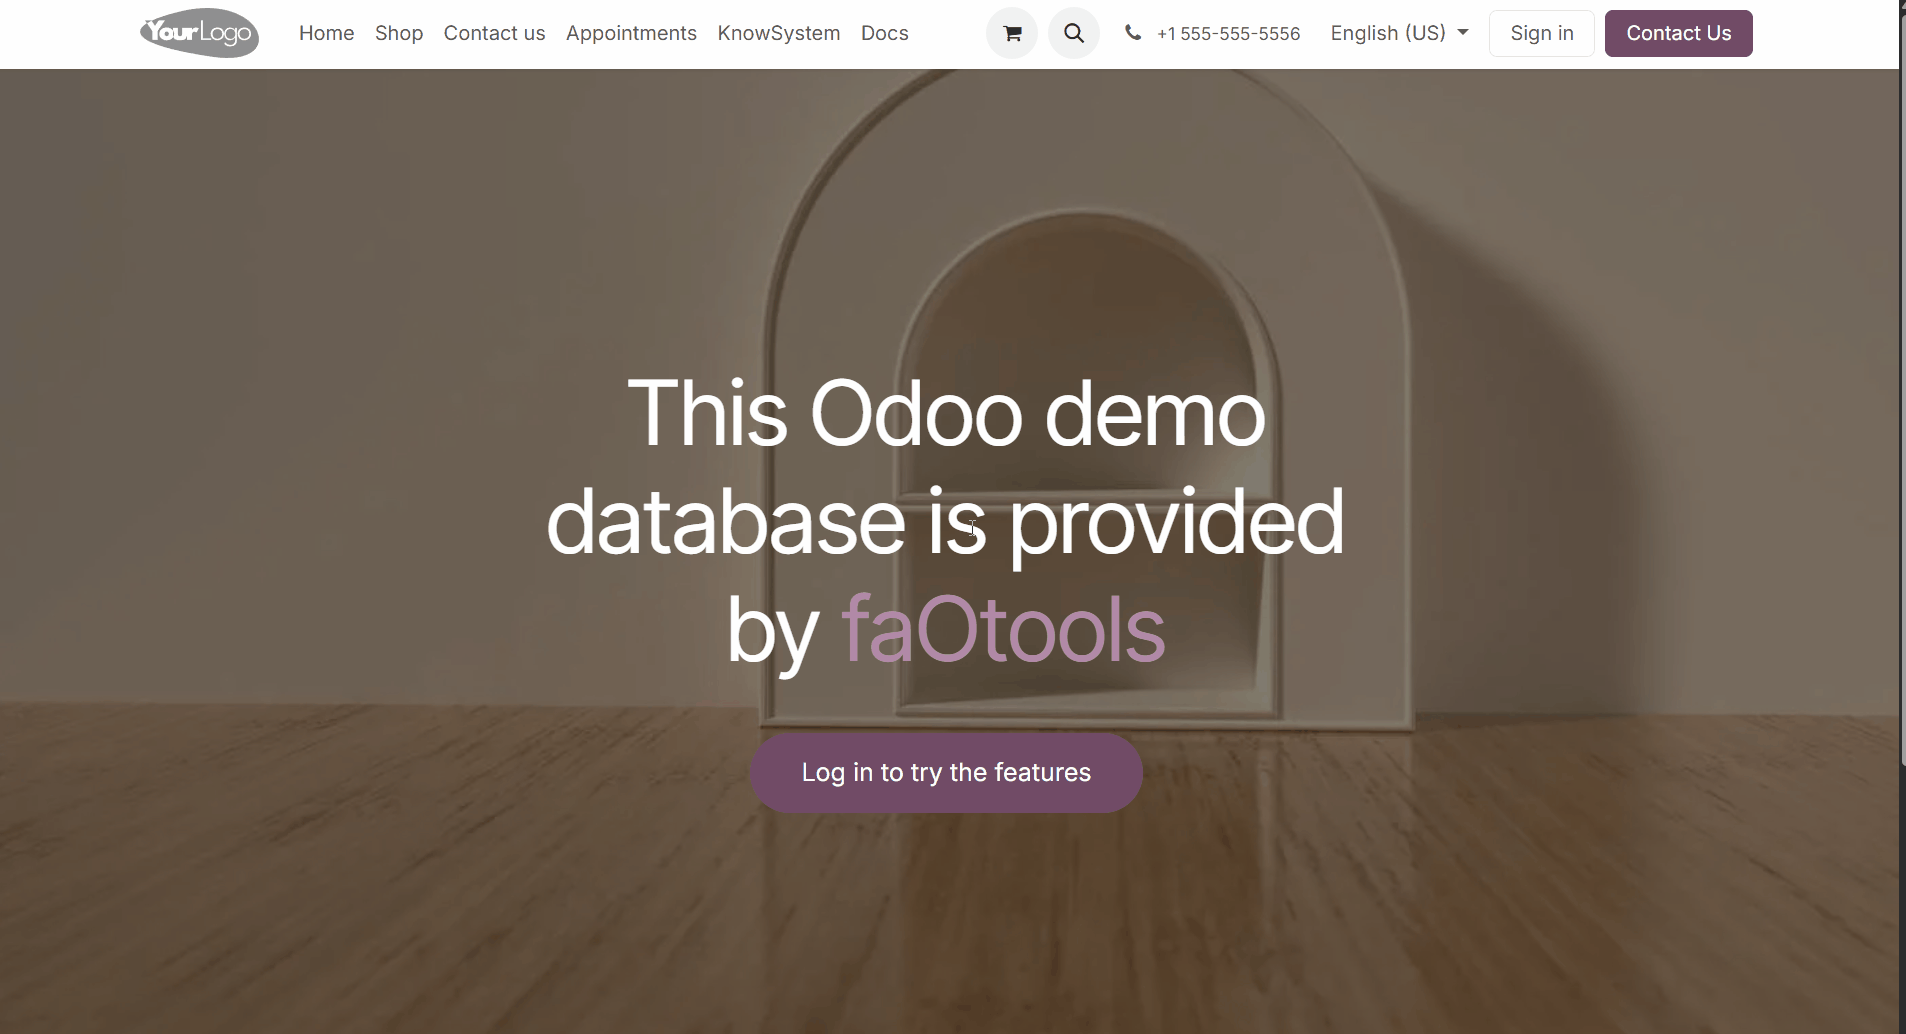Open Contact us in navigation menu
This screenshot has height=1034, width=1906.
[494, 33]
